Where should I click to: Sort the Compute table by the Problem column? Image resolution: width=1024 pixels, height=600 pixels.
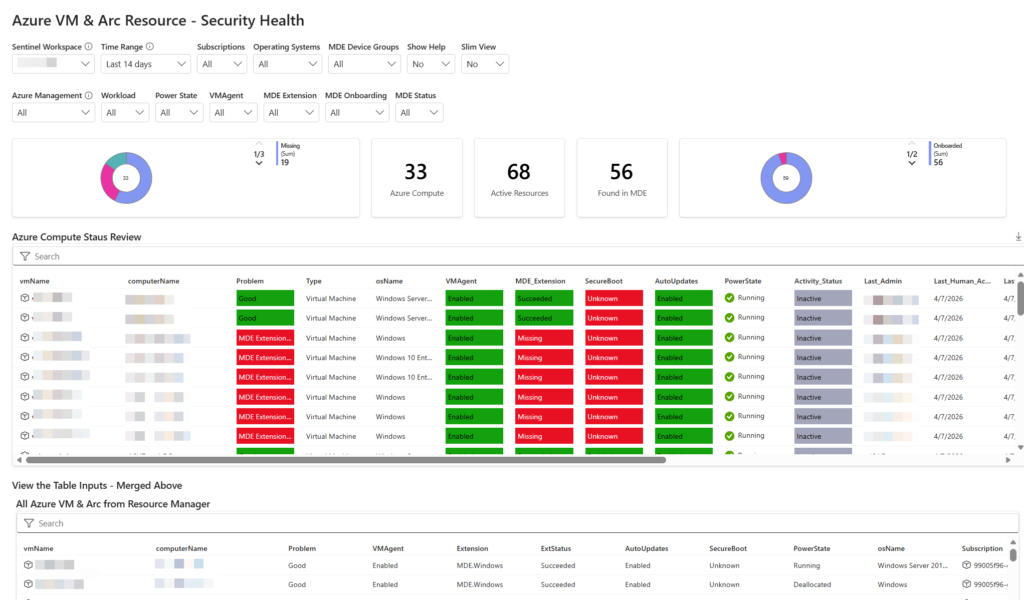tap(251, 281)
